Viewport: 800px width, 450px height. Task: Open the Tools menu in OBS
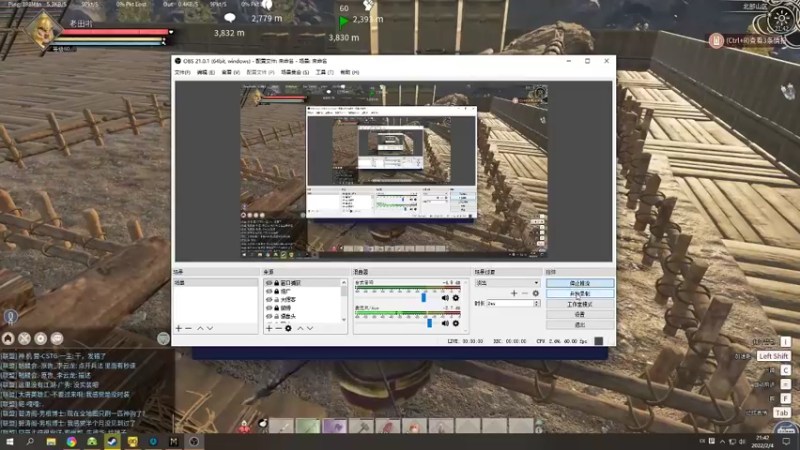[324, 72]
